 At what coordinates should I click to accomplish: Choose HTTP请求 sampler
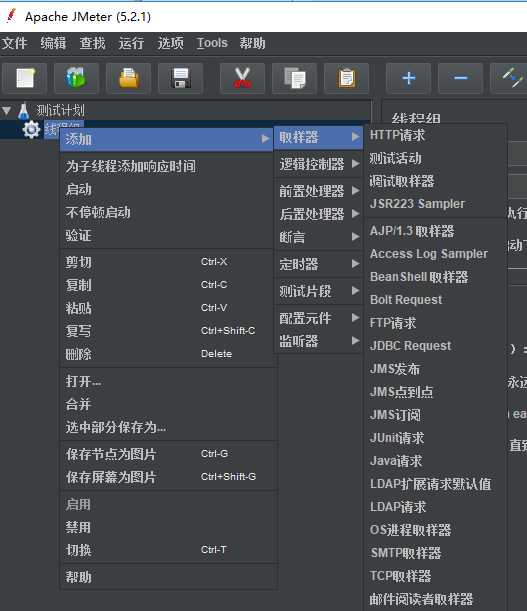435,135
